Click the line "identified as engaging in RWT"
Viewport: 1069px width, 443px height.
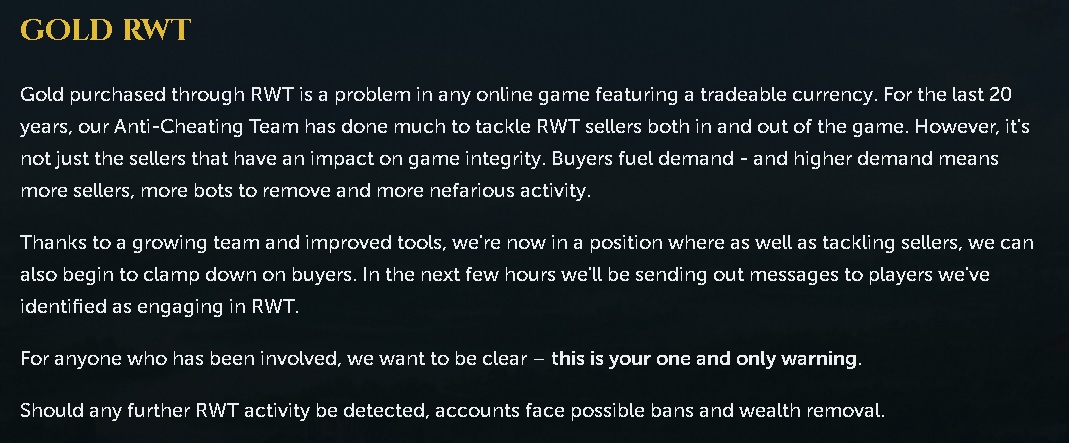pos(159,306)
